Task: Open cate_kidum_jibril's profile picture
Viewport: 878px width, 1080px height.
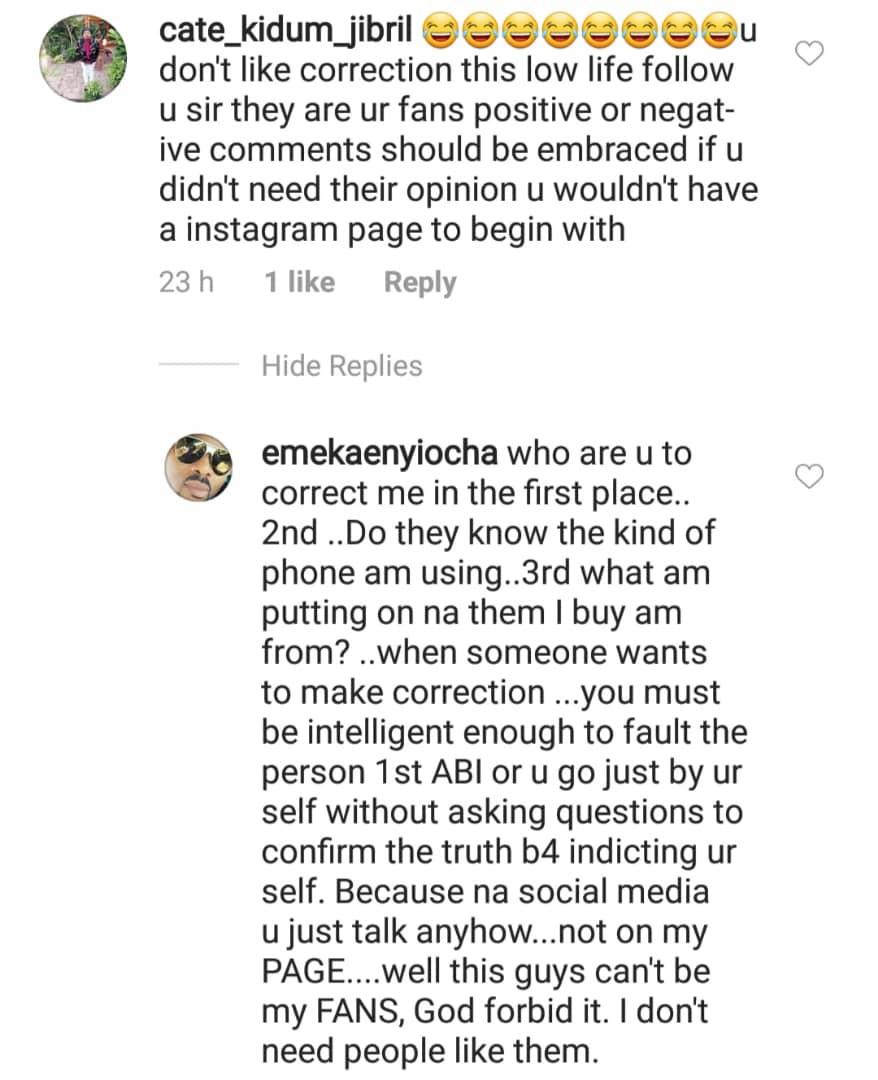Action: (84, 58)
